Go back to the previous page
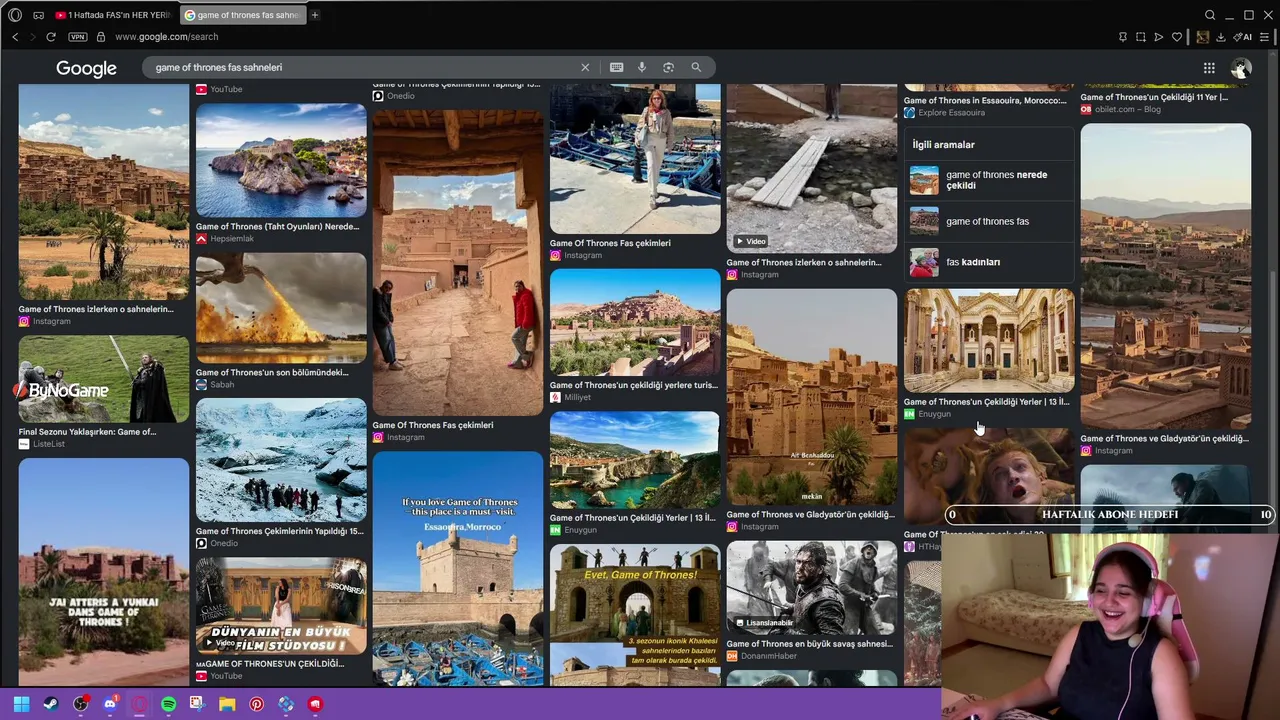The width and height of the screenshot is (1280, 720). 15,37
